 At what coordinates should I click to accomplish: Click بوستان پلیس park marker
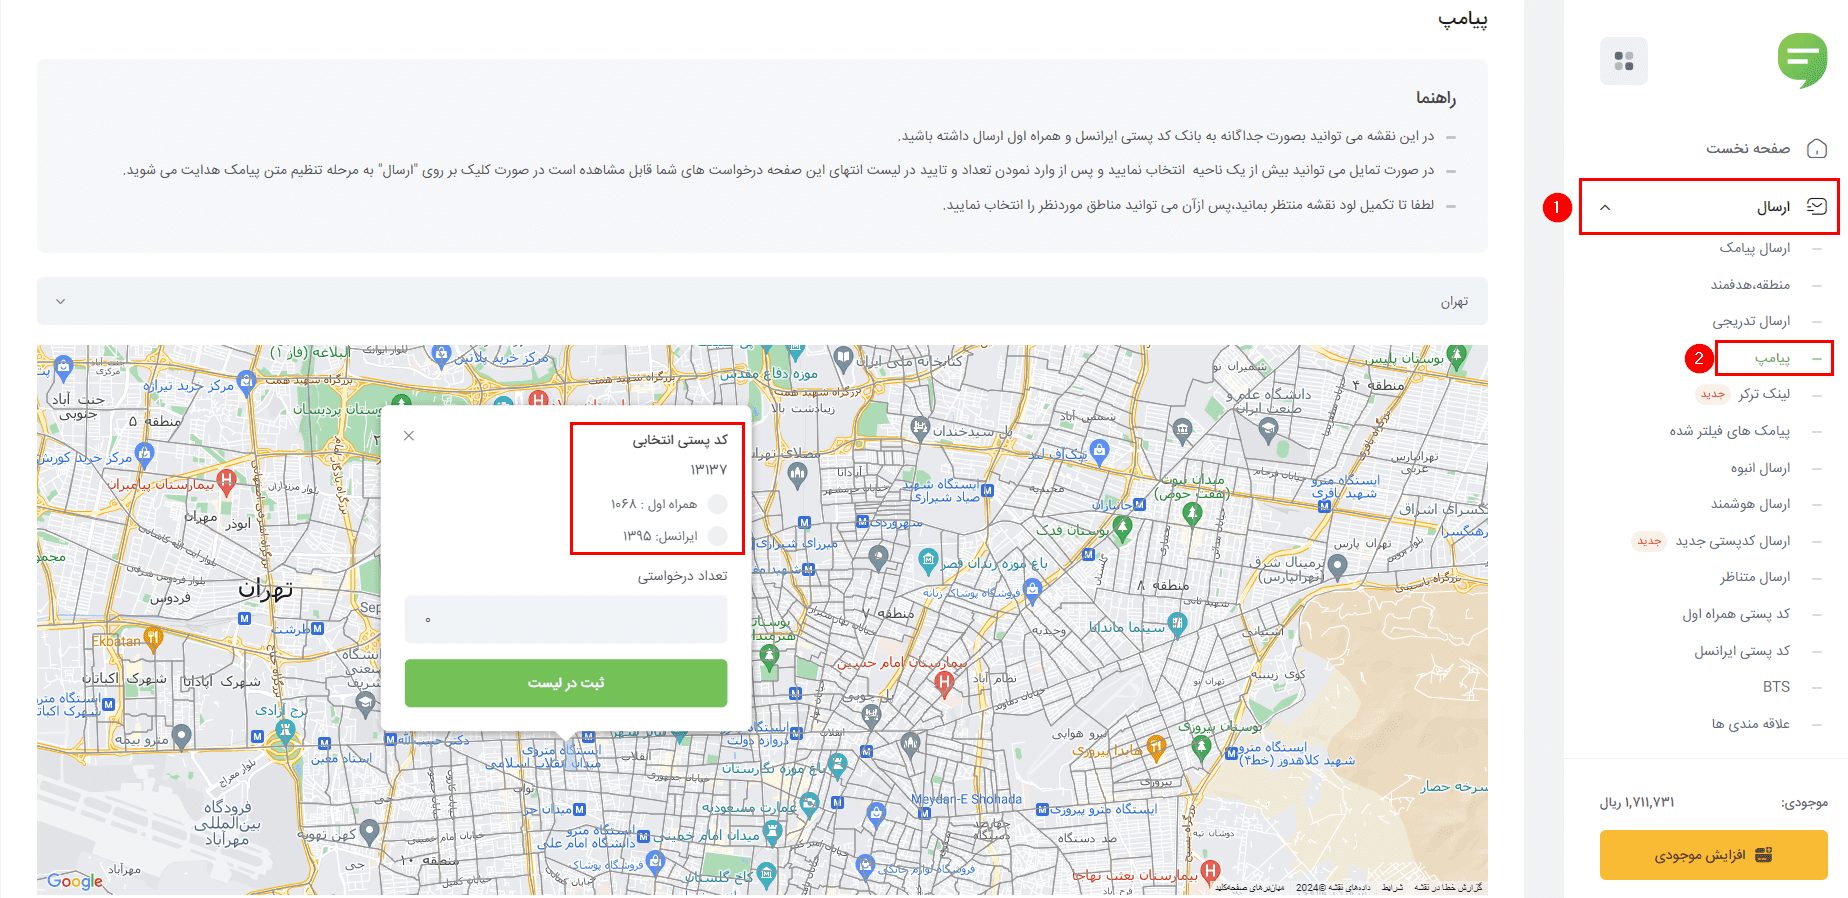click(1458, 354)
